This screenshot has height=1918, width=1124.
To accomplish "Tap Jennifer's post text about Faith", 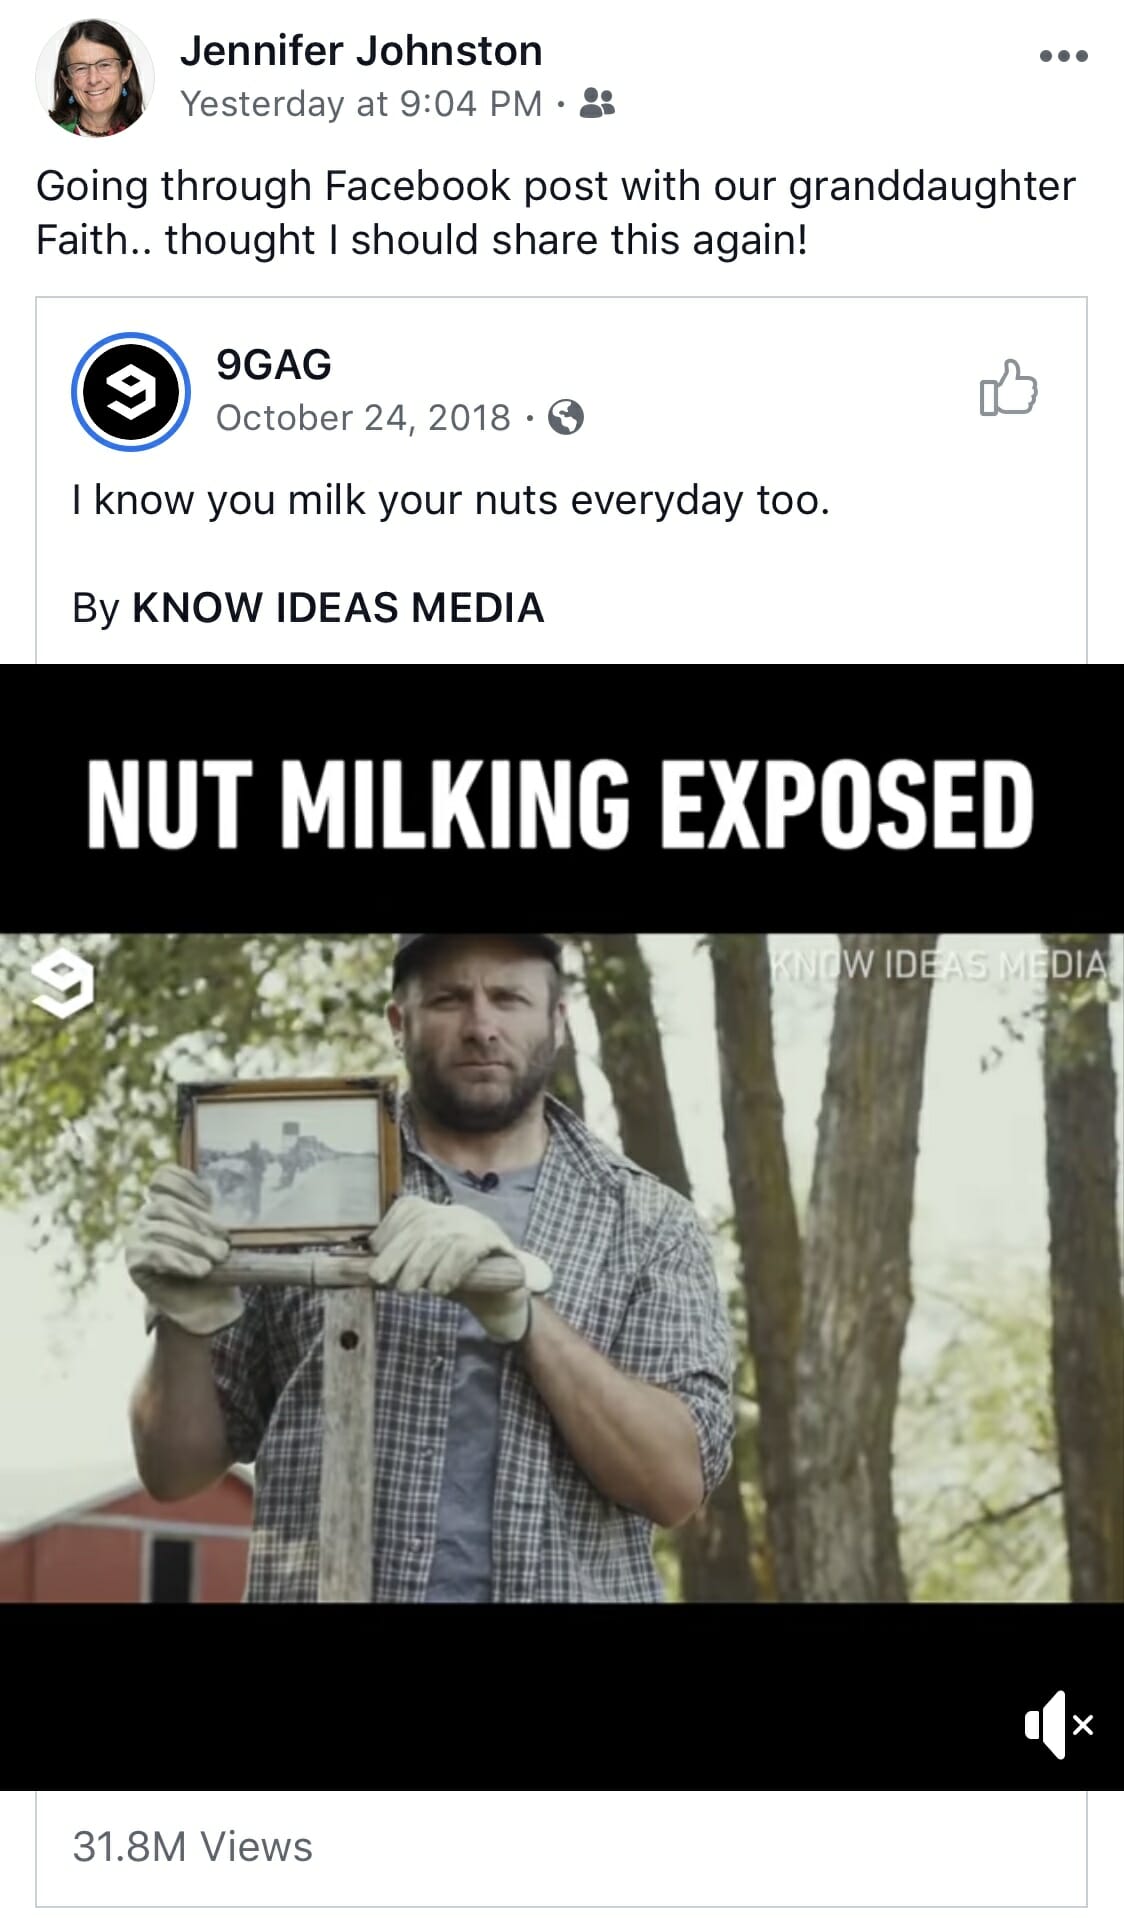I will click(556, 213).
